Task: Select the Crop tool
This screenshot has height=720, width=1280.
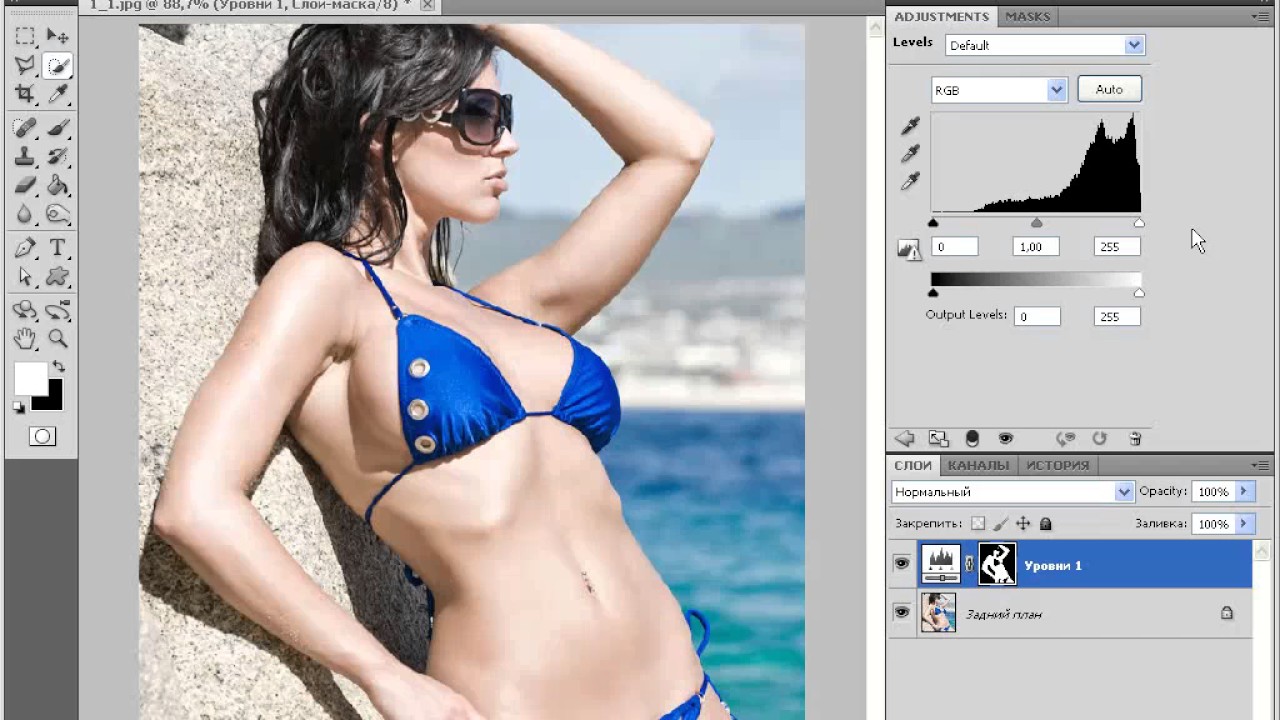Action: click(25, 94)
